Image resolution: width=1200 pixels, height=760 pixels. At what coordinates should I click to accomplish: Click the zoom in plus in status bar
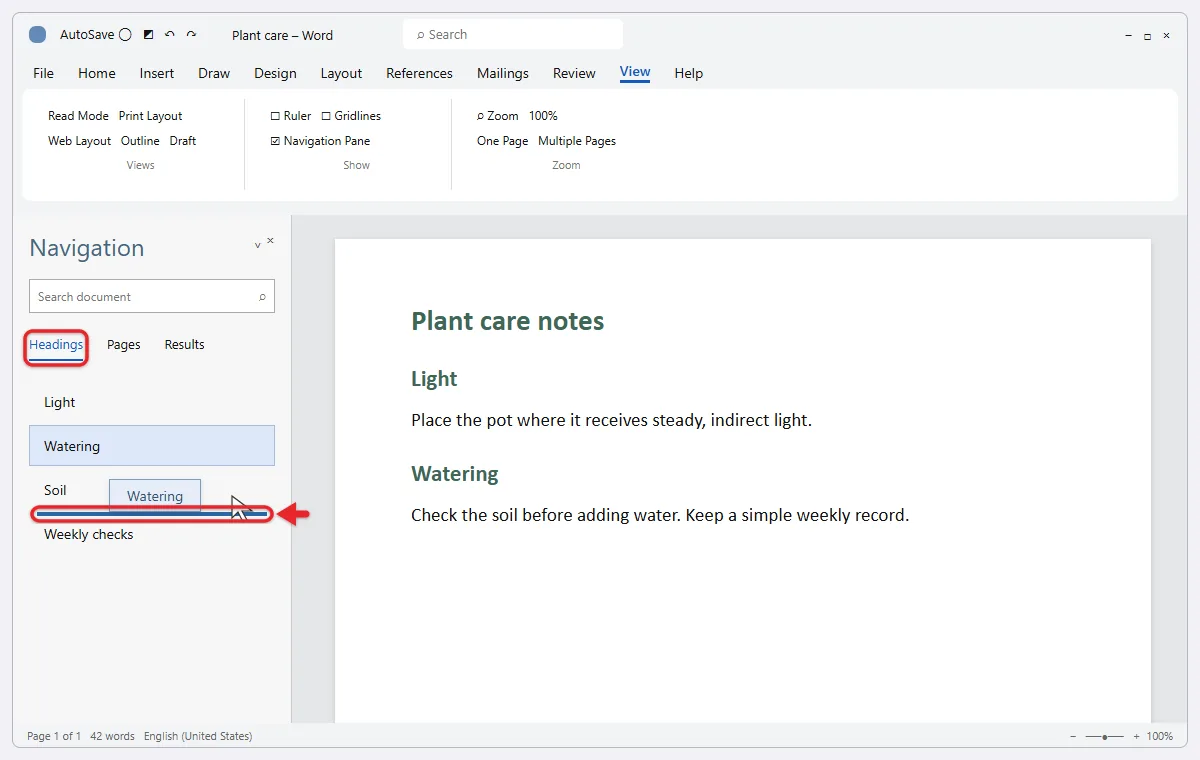pyautogui.click(x=1136, y=736)
